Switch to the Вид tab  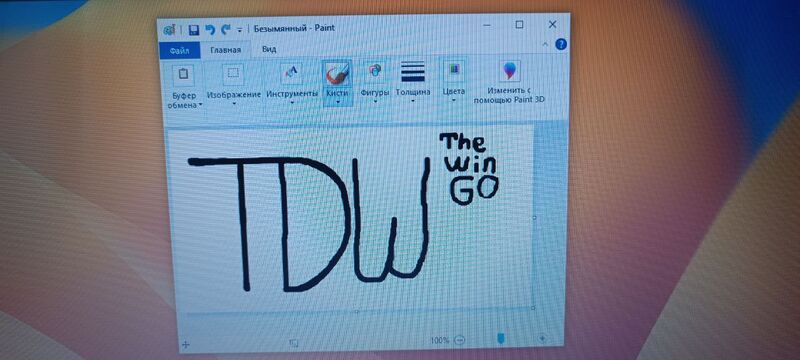[x=269, y=49]
